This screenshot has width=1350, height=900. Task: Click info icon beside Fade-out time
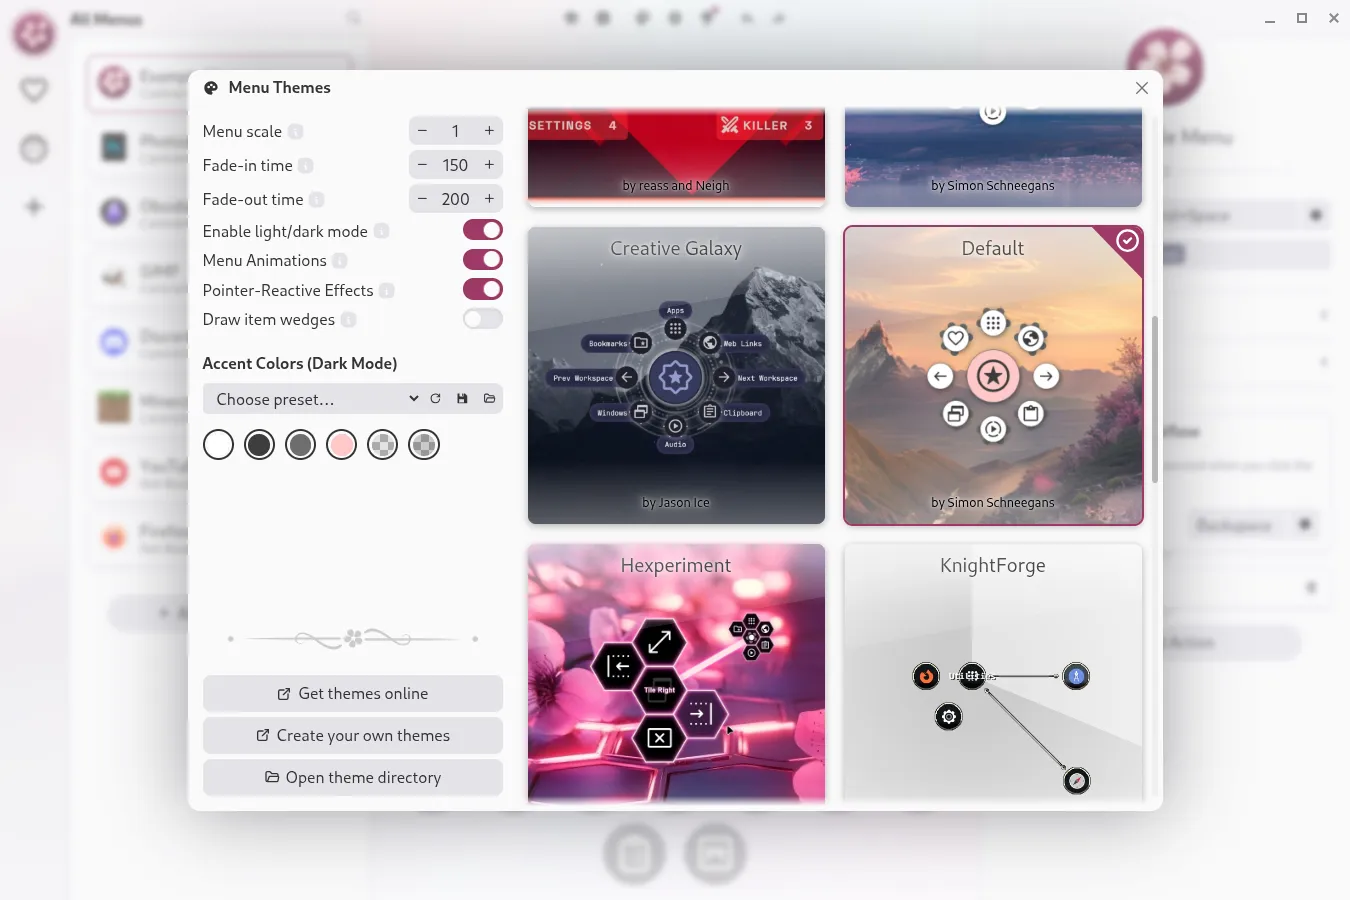(316, 200)
